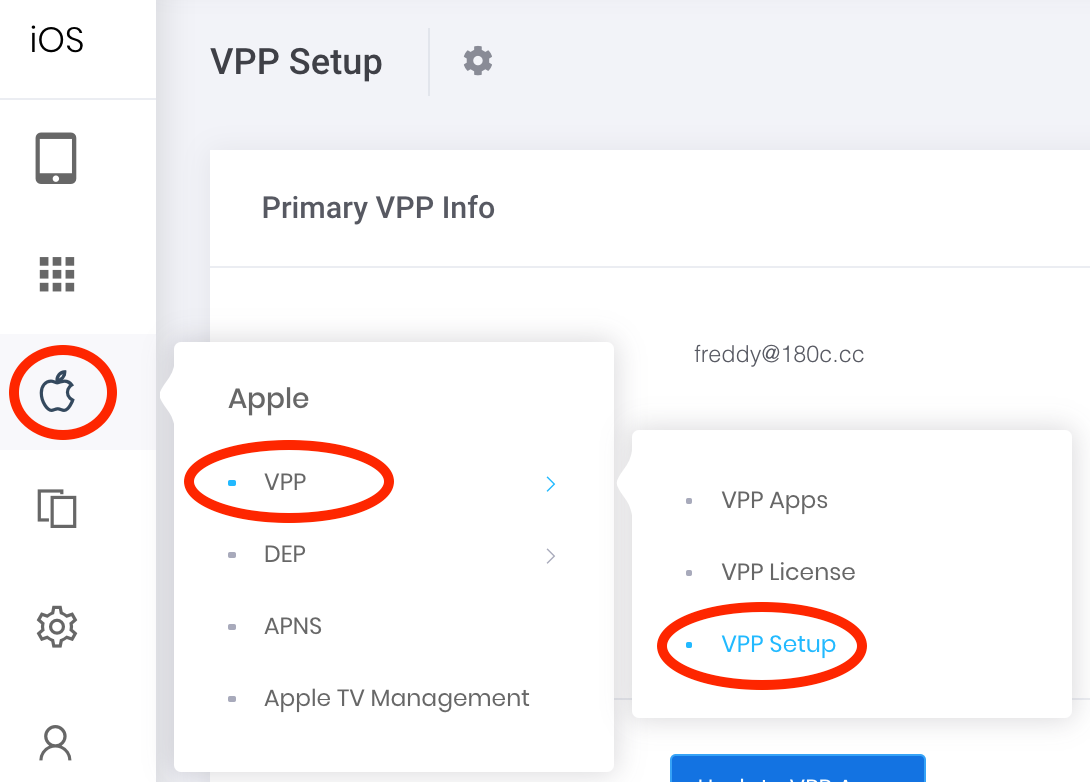Open VPP Apps submenu item
The width and height of the screenshot is (1090, 782).
774,500
